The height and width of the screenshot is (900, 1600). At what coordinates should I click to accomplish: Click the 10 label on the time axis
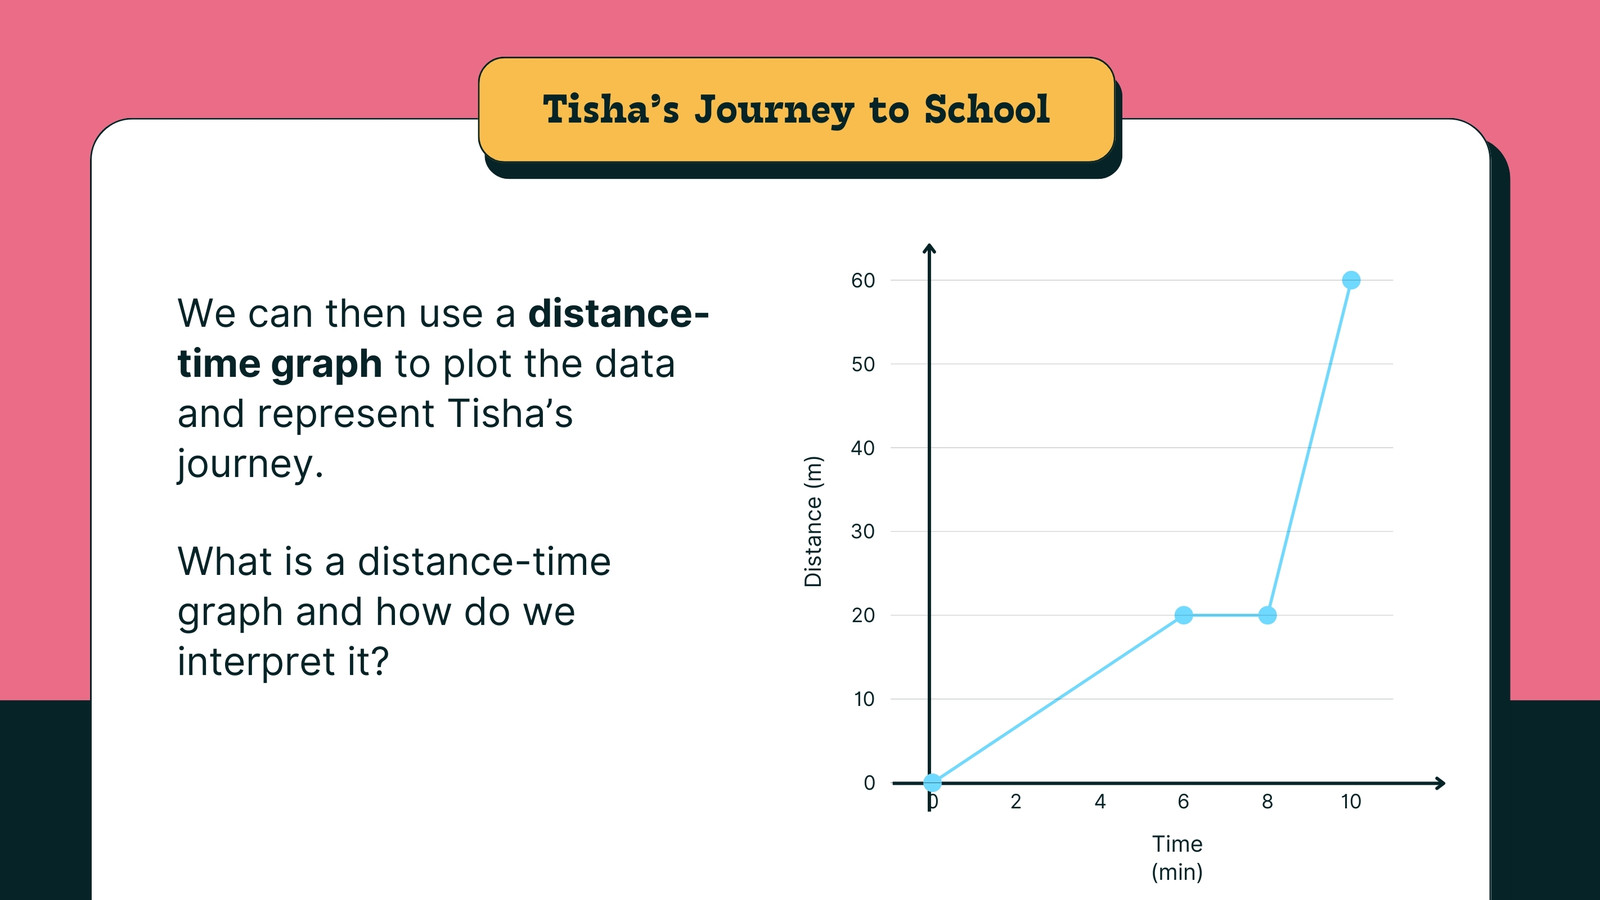(1351, 801)
